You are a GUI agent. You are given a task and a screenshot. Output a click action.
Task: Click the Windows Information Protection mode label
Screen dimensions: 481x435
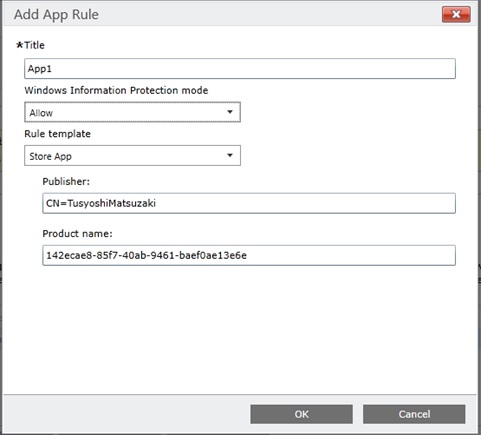[116, 90]
